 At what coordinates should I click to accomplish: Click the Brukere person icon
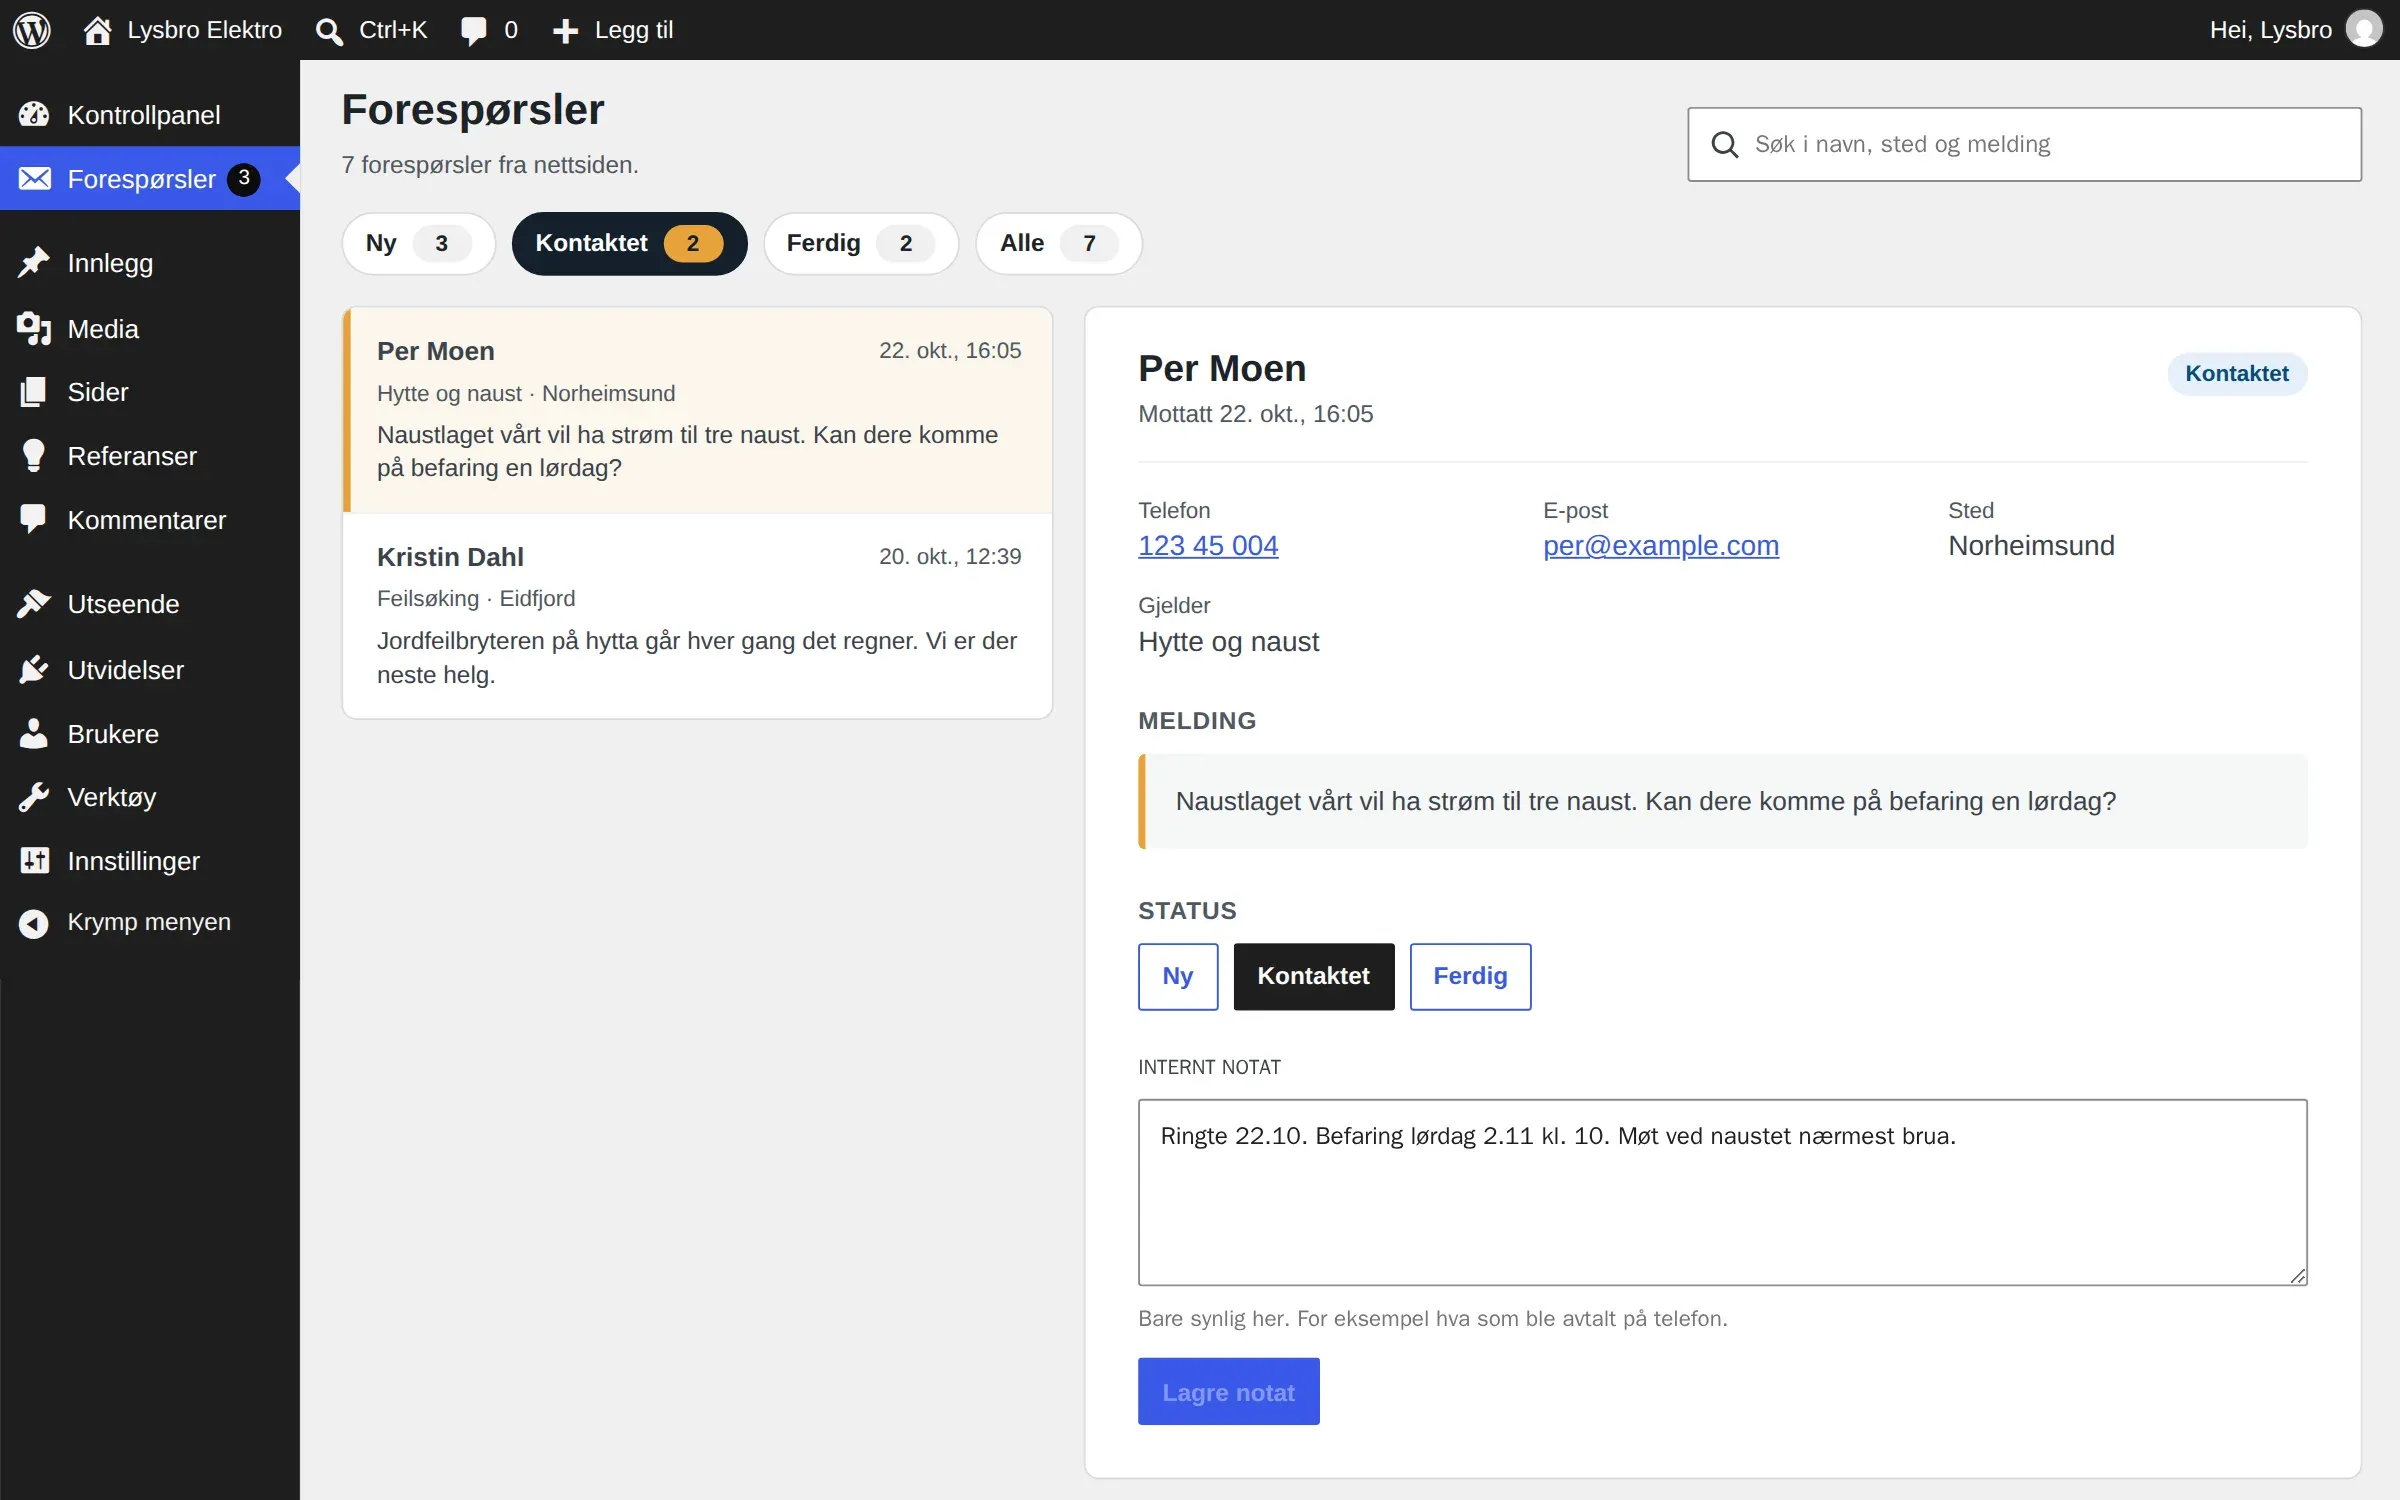pos(34,734)
